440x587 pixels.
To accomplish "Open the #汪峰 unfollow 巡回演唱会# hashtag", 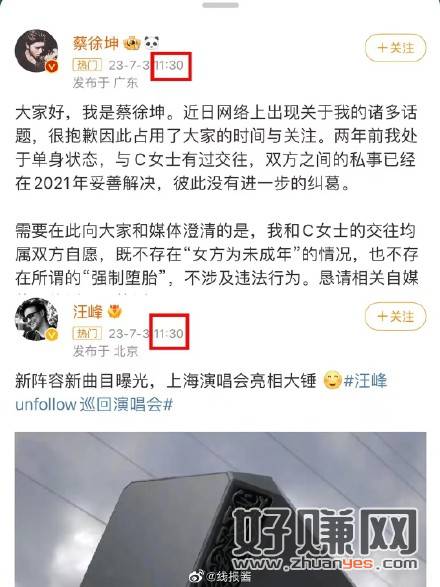I will (x=201, y=392).
